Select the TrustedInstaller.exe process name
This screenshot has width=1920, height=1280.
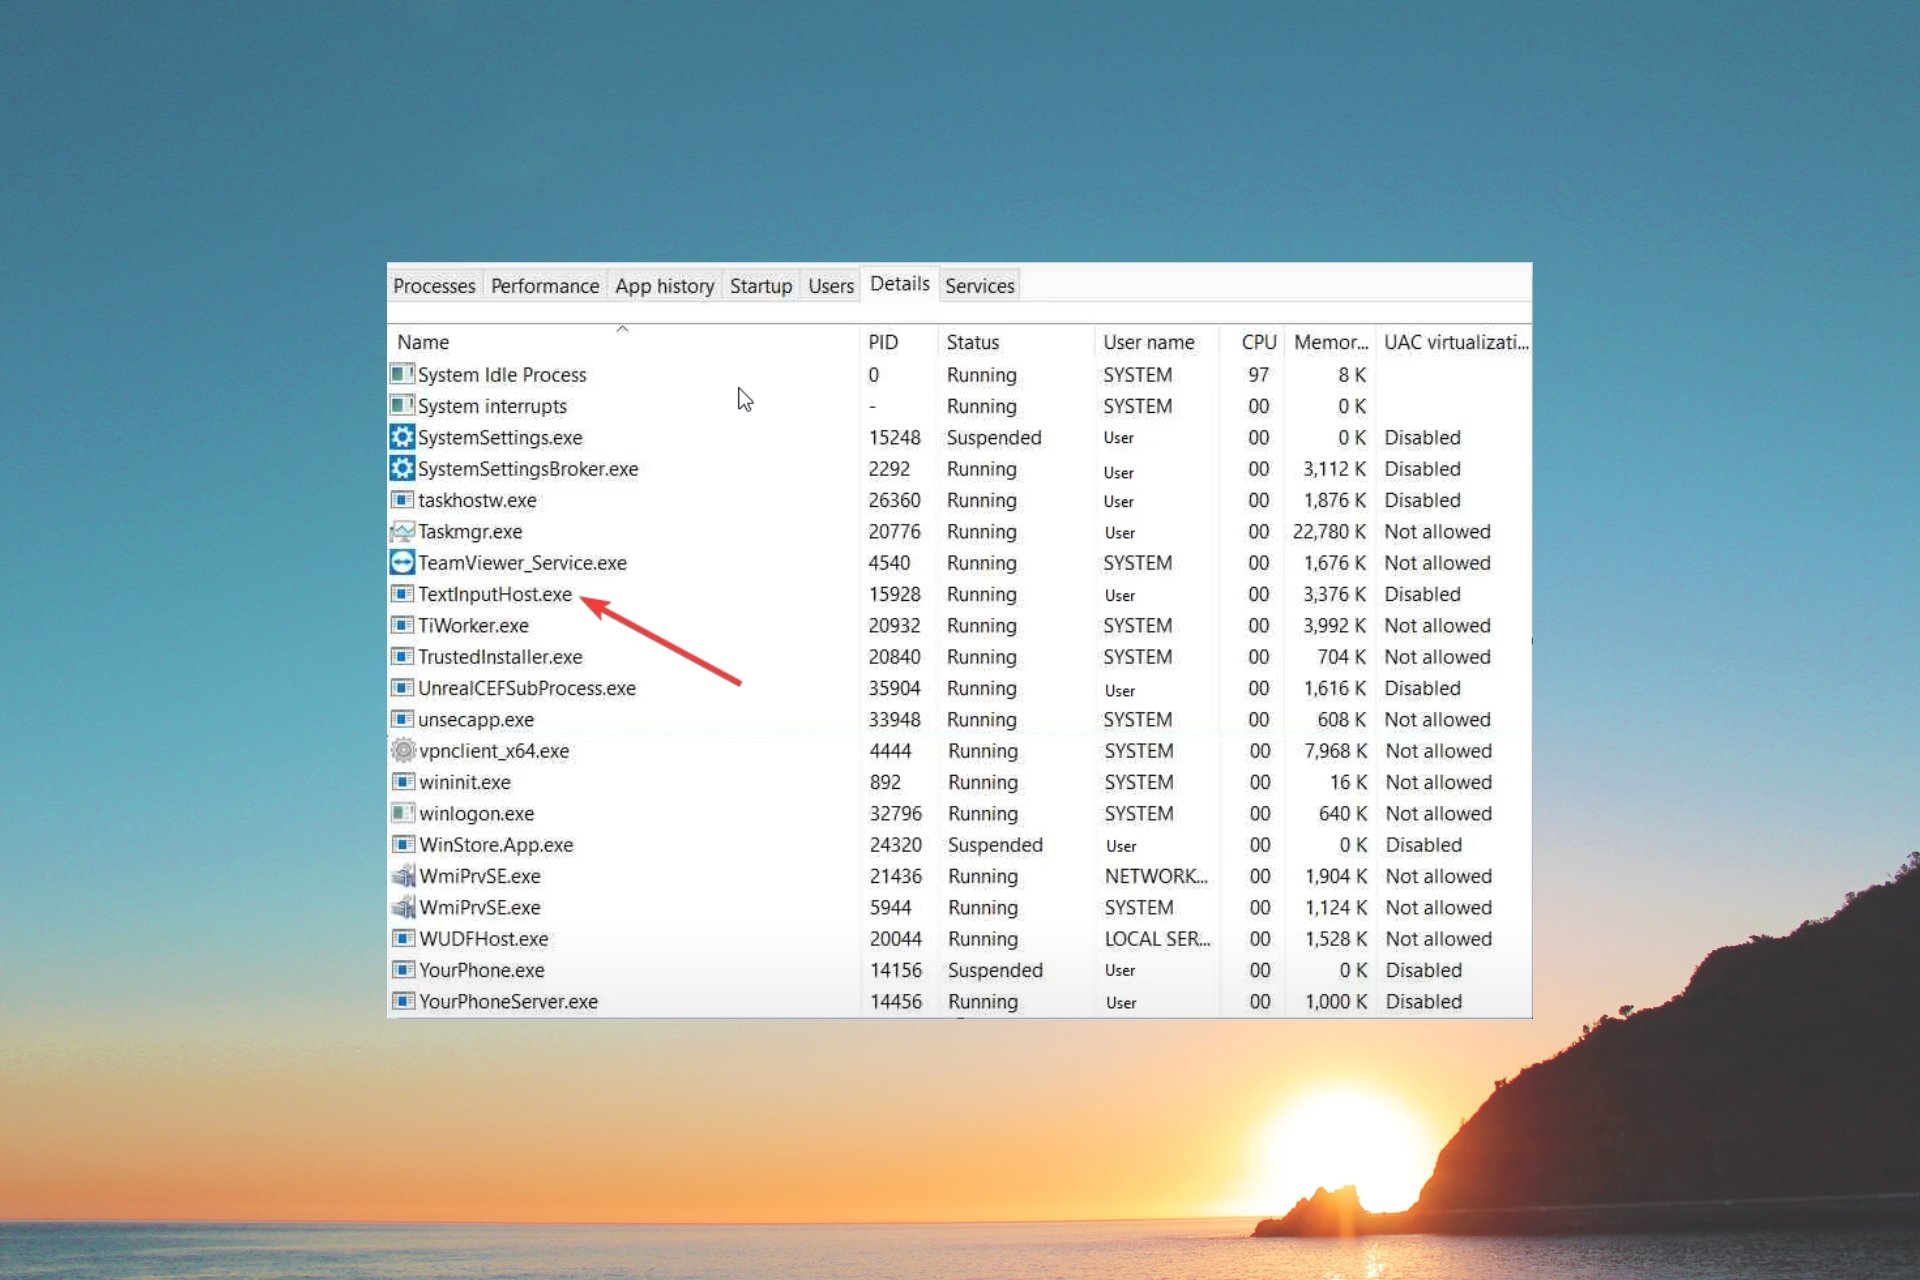coord(500,657)
